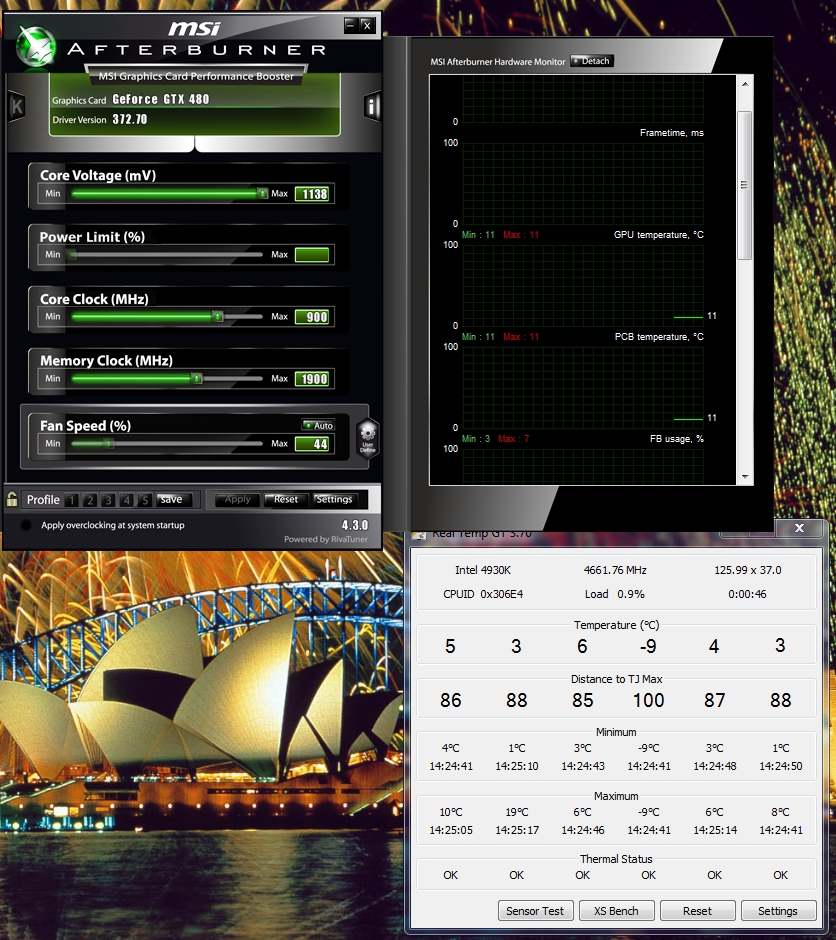Click the "19°C" maximum temperature value
The width and height of the screenshot is (836, 940).
[517, 812]
